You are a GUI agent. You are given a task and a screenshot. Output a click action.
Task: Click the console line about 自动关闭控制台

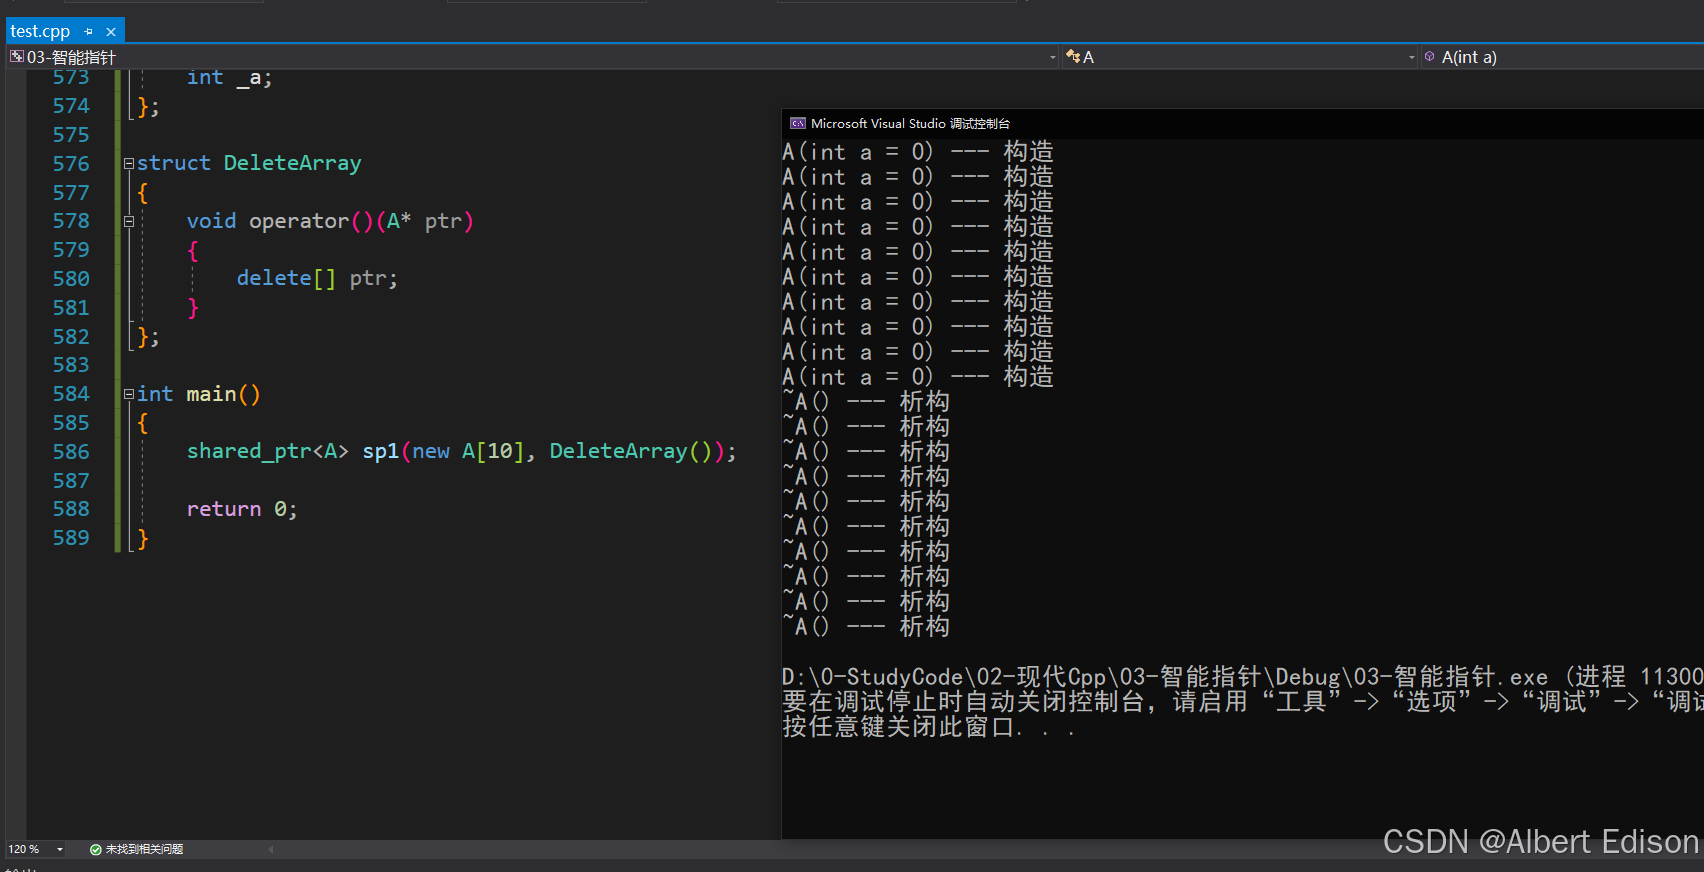click(1242, 702)
